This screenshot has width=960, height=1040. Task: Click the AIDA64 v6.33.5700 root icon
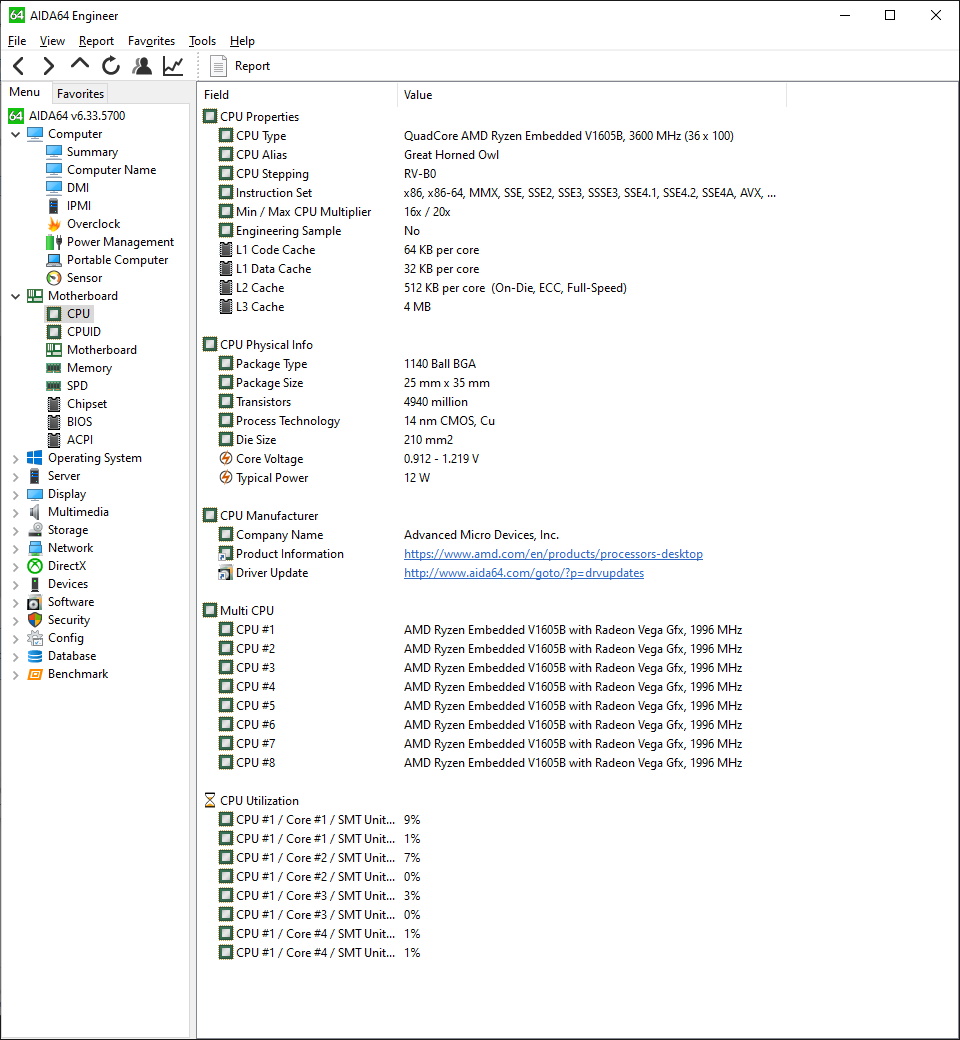point(16,115)
